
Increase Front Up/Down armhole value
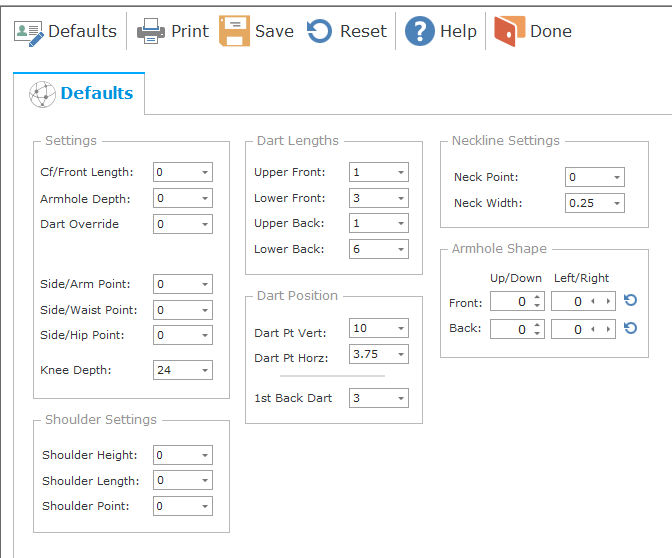[x=537, y=297]
